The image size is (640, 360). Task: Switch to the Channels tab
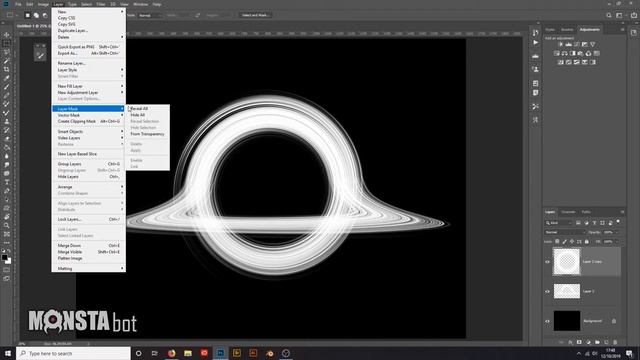[x=568, y=212]
